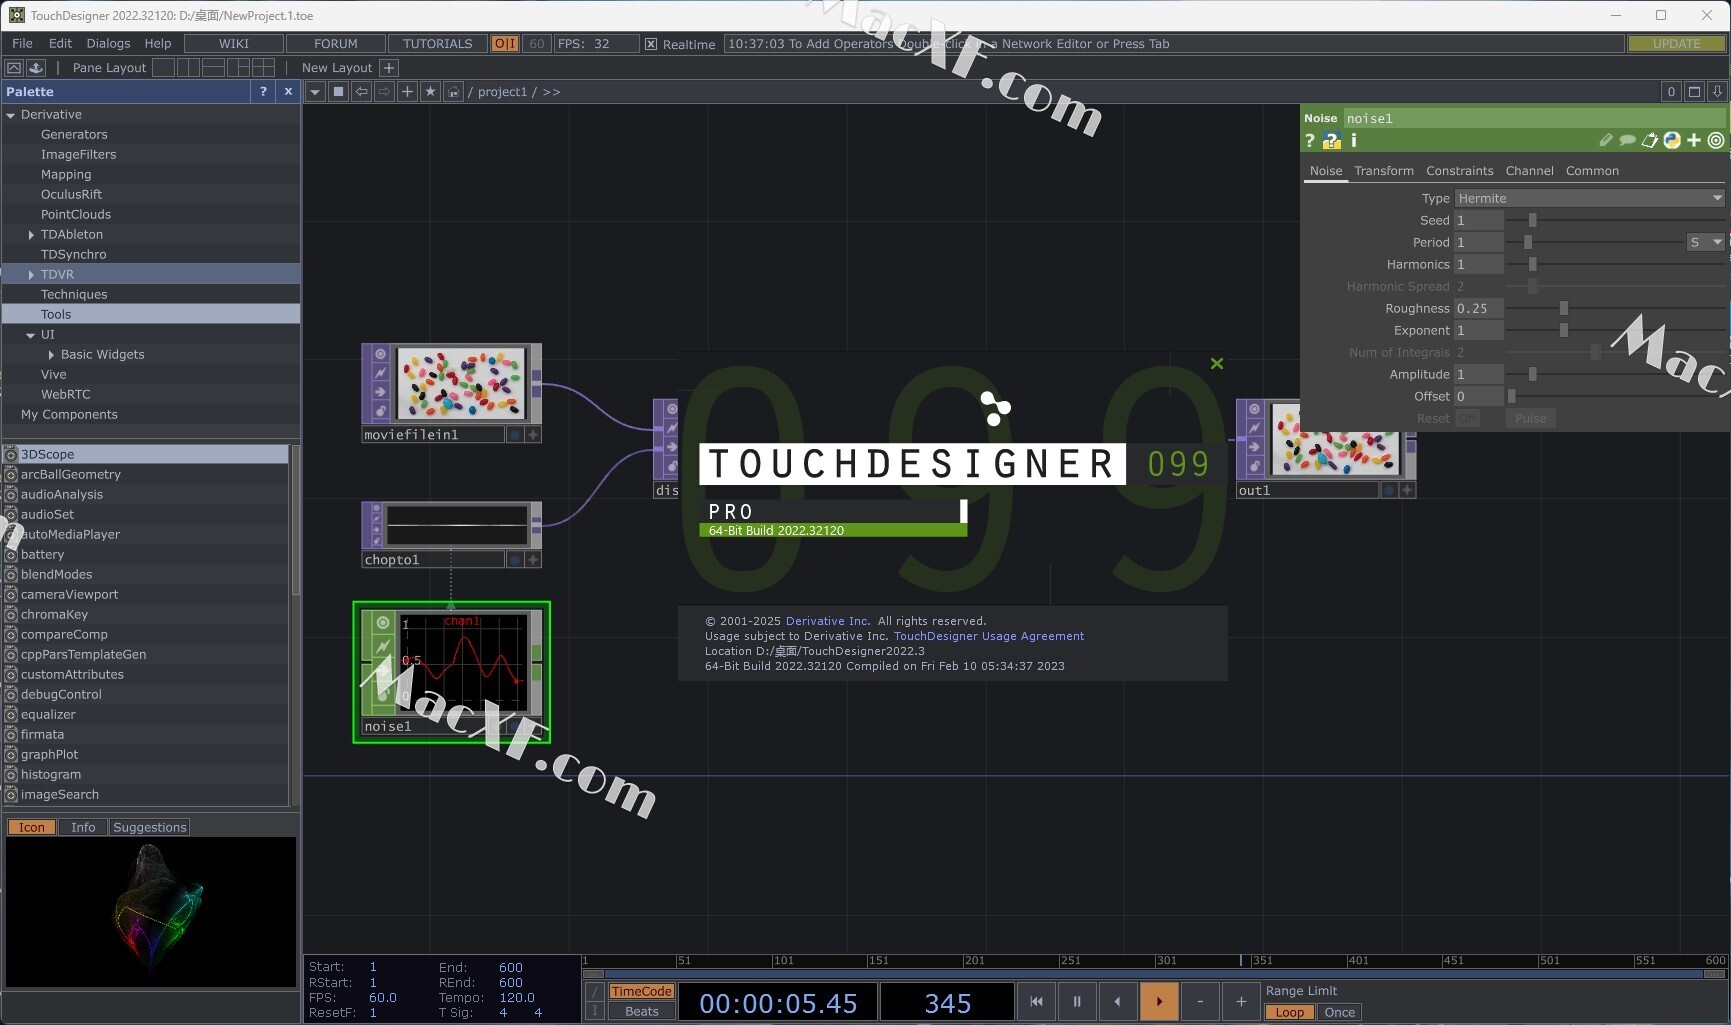Expand the Basic Widgets folder
Image resolution: width=1731 pixels, height=1025 pixels.
(51, 355)
